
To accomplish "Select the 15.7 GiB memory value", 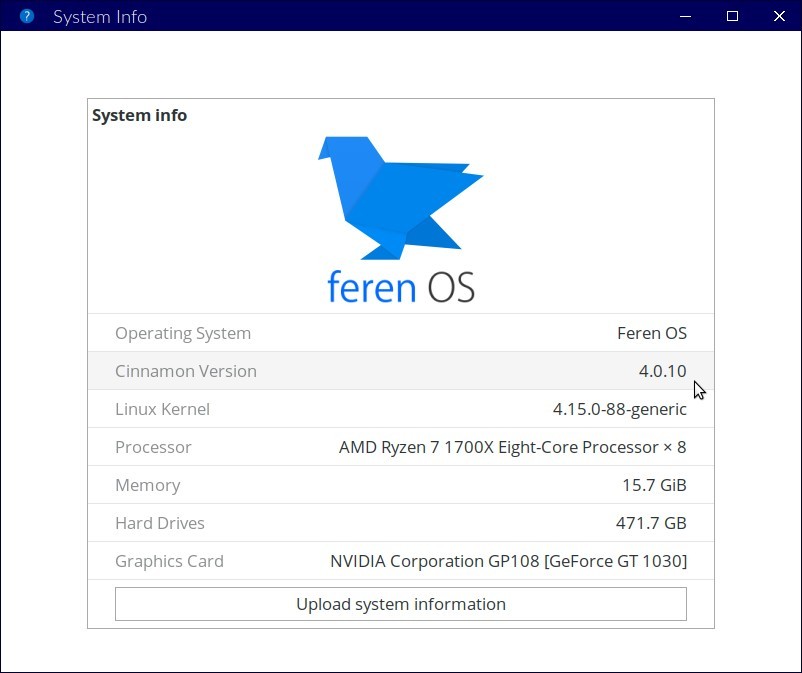I will click(x=654, y=485).
